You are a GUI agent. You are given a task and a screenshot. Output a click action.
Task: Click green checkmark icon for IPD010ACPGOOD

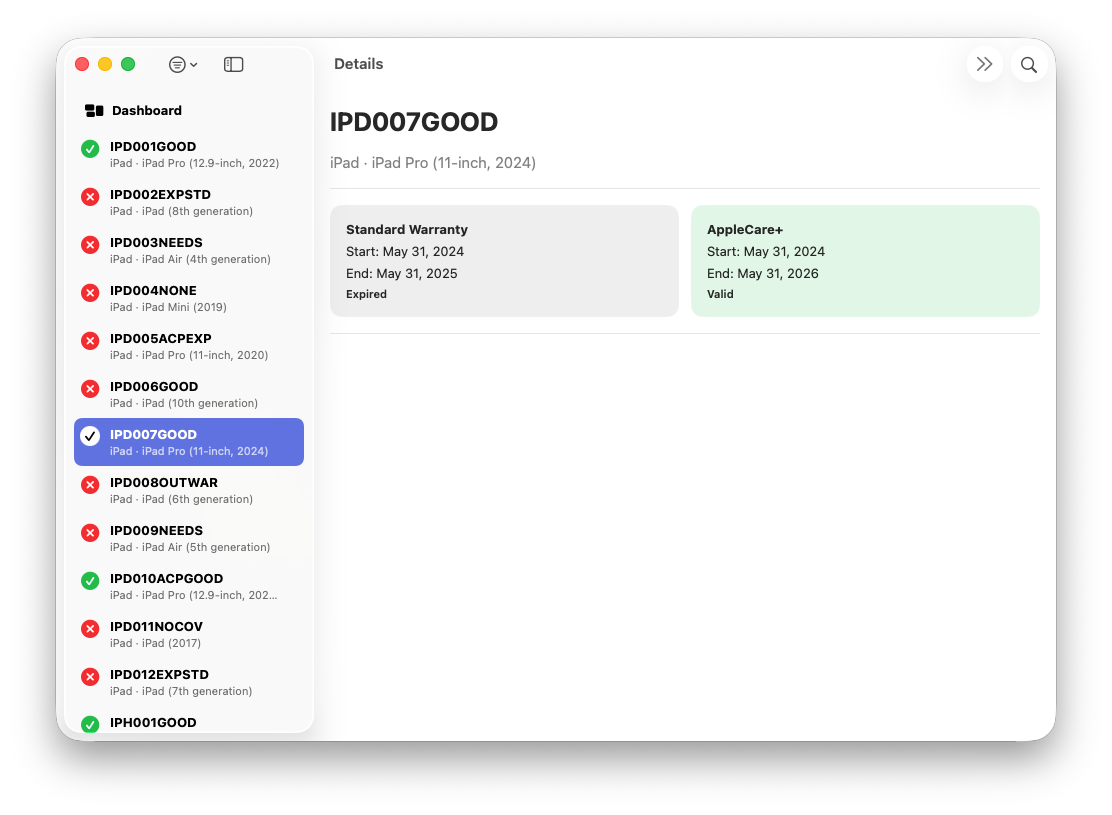point(90,580)
